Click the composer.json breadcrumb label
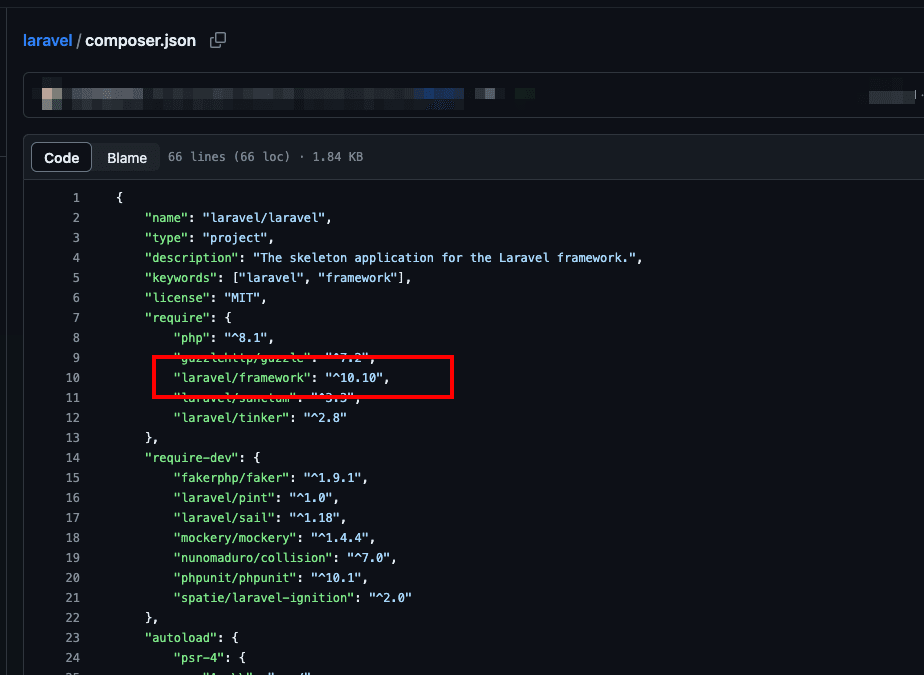 140,41
